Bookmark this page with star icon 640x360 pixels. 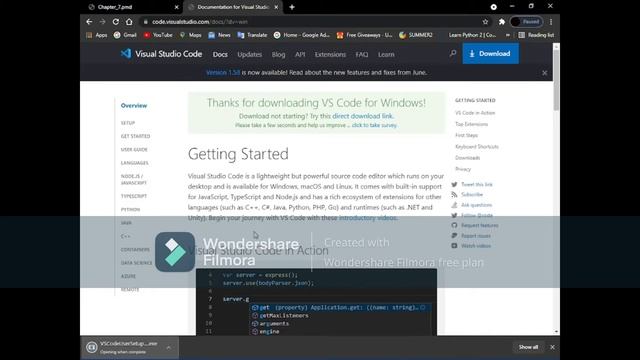click(x=485, y=22)
